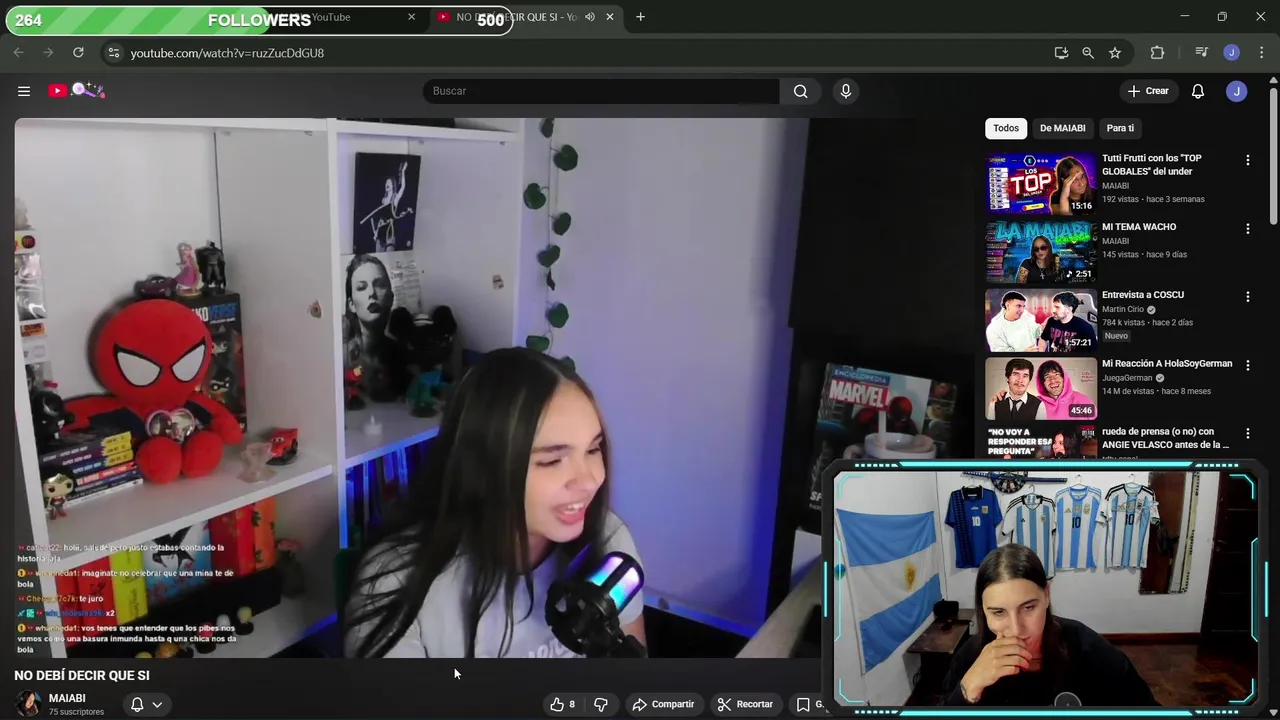1280x720 pixels.
Task: Select the Para ti filter chip
Action: pos(1120,128)
